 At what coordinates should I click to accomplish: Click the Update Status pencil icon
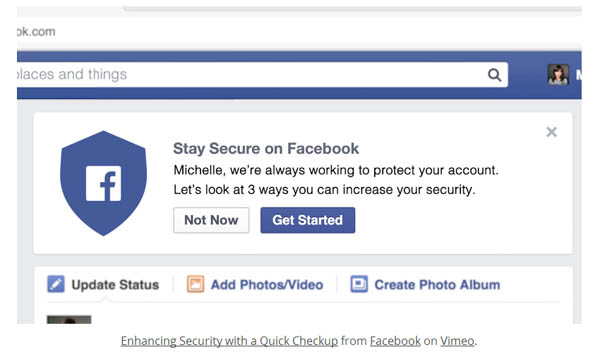pos(56,284)
